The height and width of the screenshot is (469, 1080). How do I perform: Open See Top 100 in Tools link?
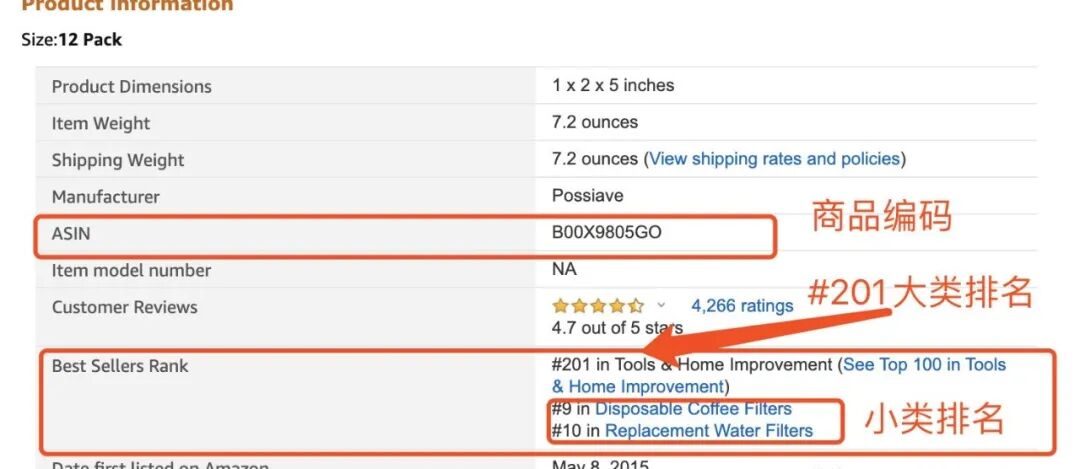click(924, 365)
